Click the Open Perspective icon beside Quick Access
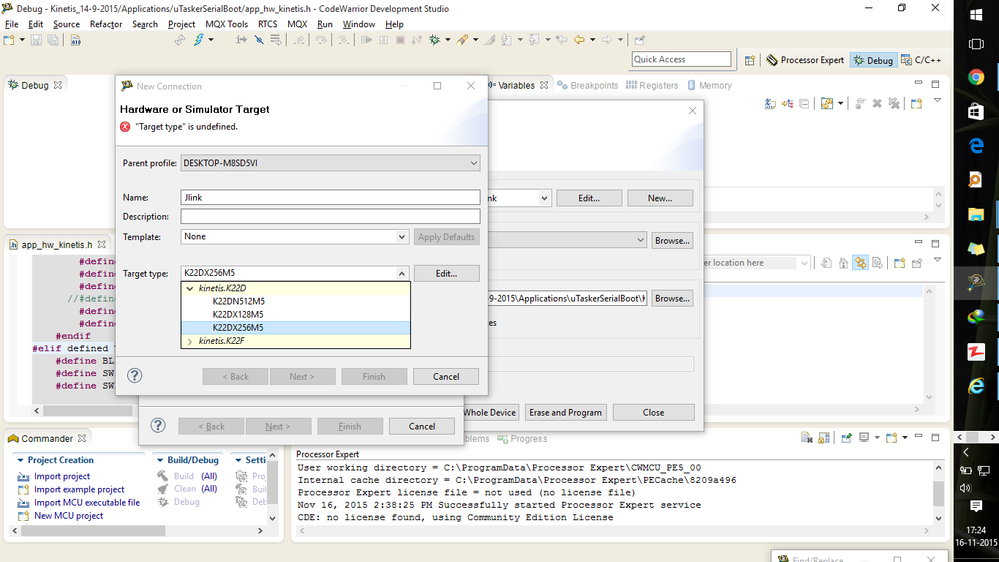Viewport: 999px width, 562px height. point(750,60)
